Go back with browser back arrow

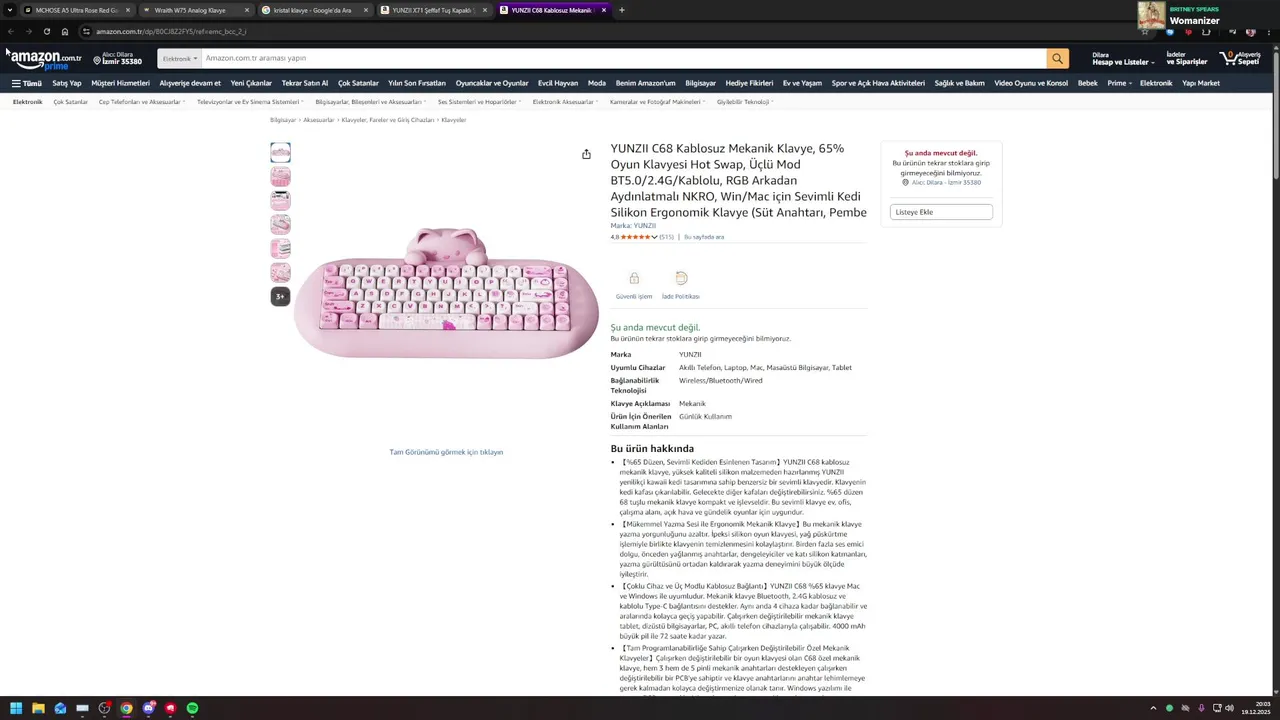pos(11,31)
